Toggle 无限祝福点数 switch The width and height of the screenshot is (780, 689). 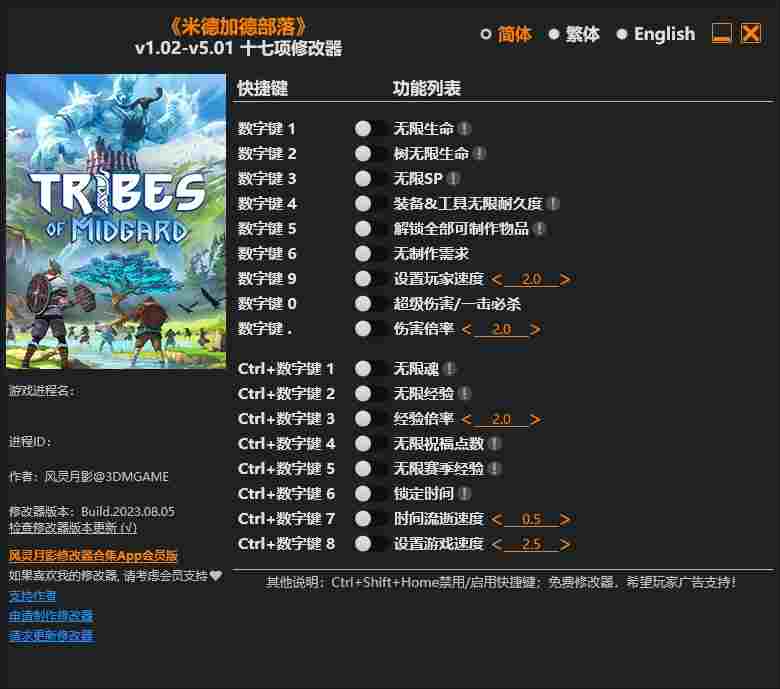click(x=370, y=443)
